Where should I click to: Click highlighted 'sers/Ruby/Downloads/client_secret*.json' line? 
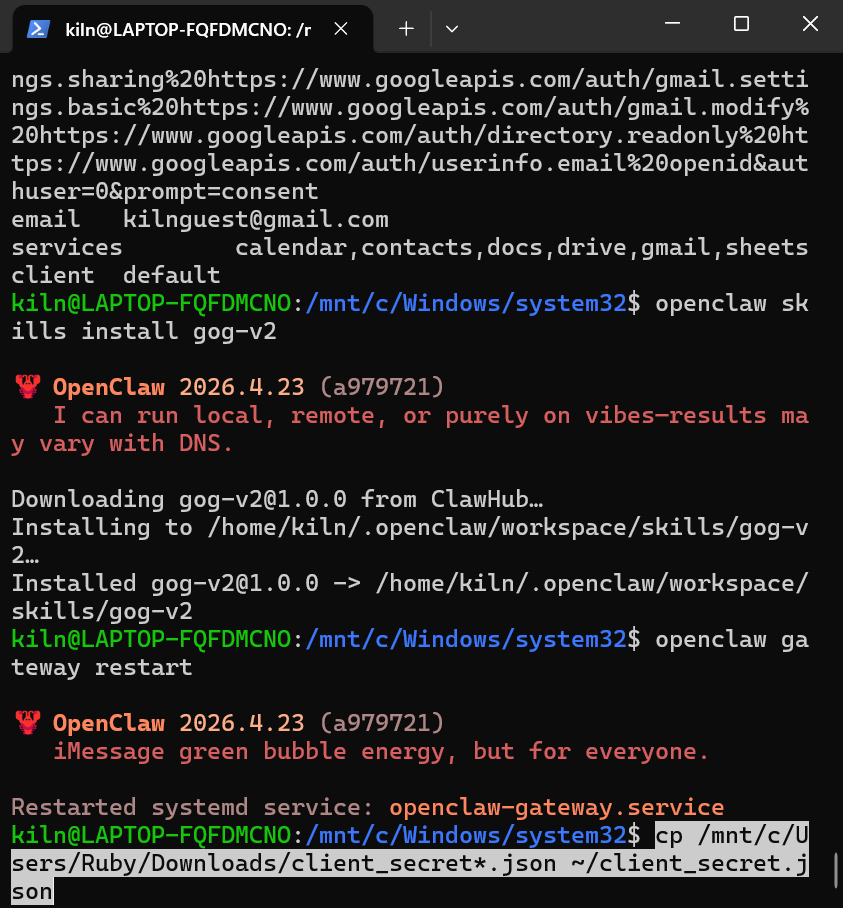coord(410,863)
